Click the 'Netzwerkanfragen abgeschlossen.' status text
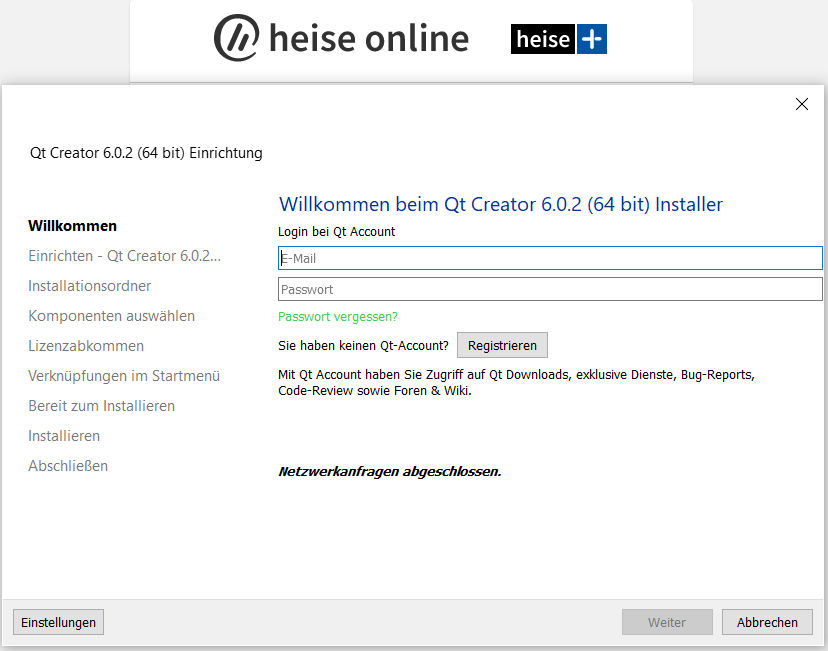 coord(390,471)
